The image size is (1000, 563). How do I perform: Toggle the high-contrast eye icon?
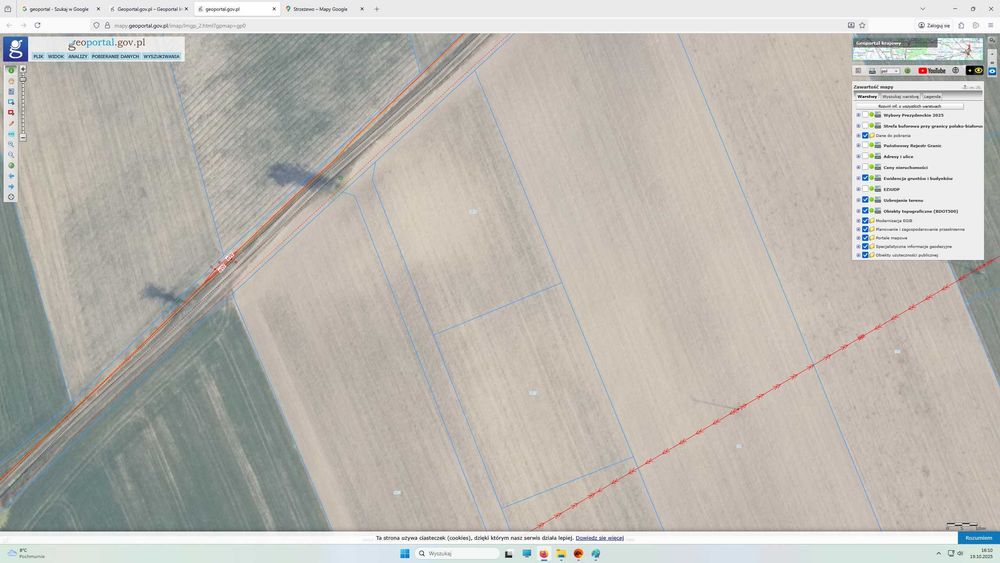click(974, 70)
